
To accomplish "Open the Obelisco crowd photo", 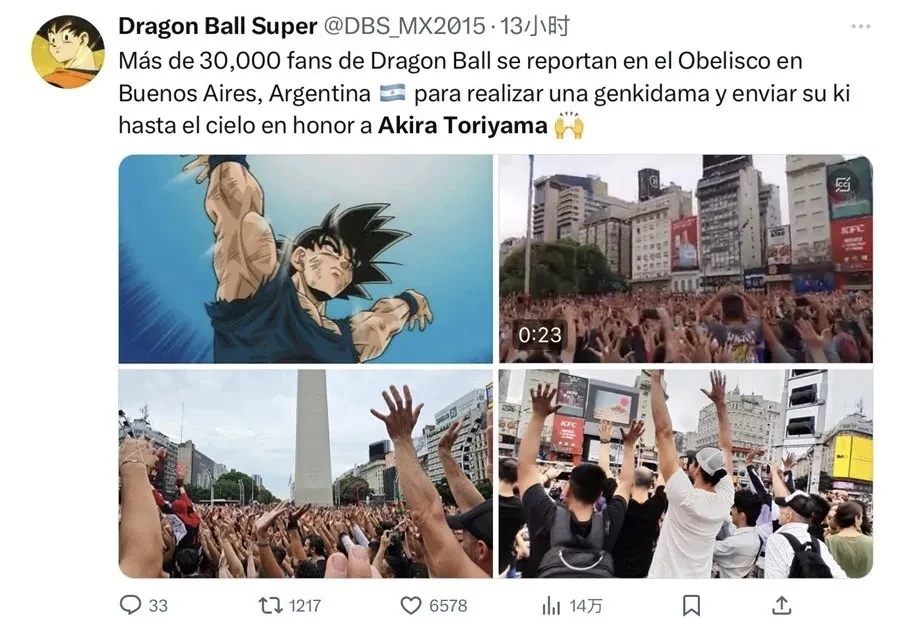I will [x=305, y=474].
